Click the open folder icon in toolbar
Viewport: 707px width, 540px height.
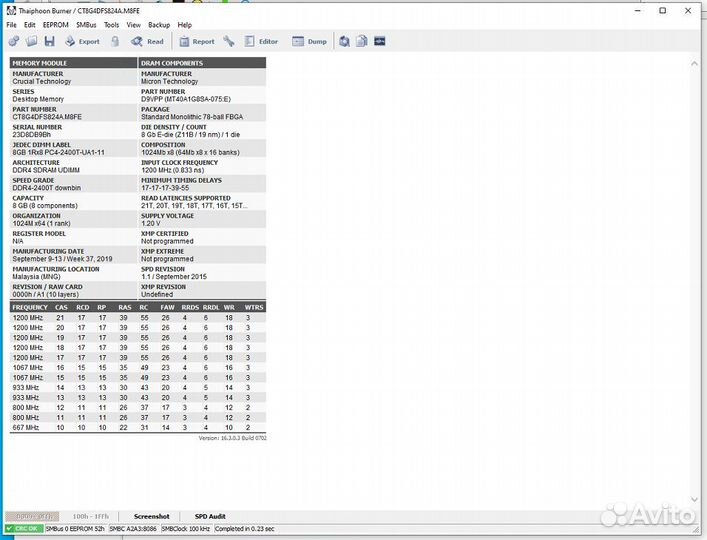(31, 41)
